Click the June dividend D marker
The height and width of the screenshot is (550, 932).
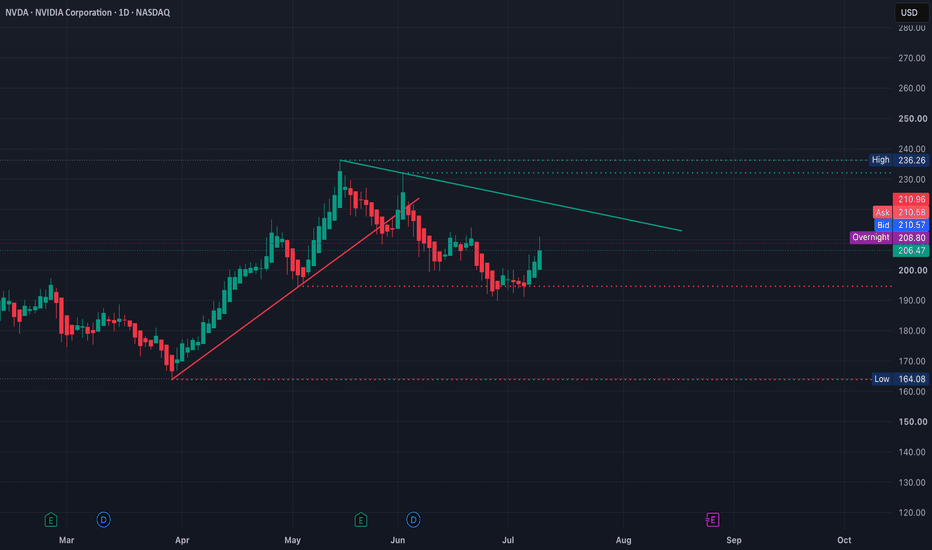[x=413, y=520]
